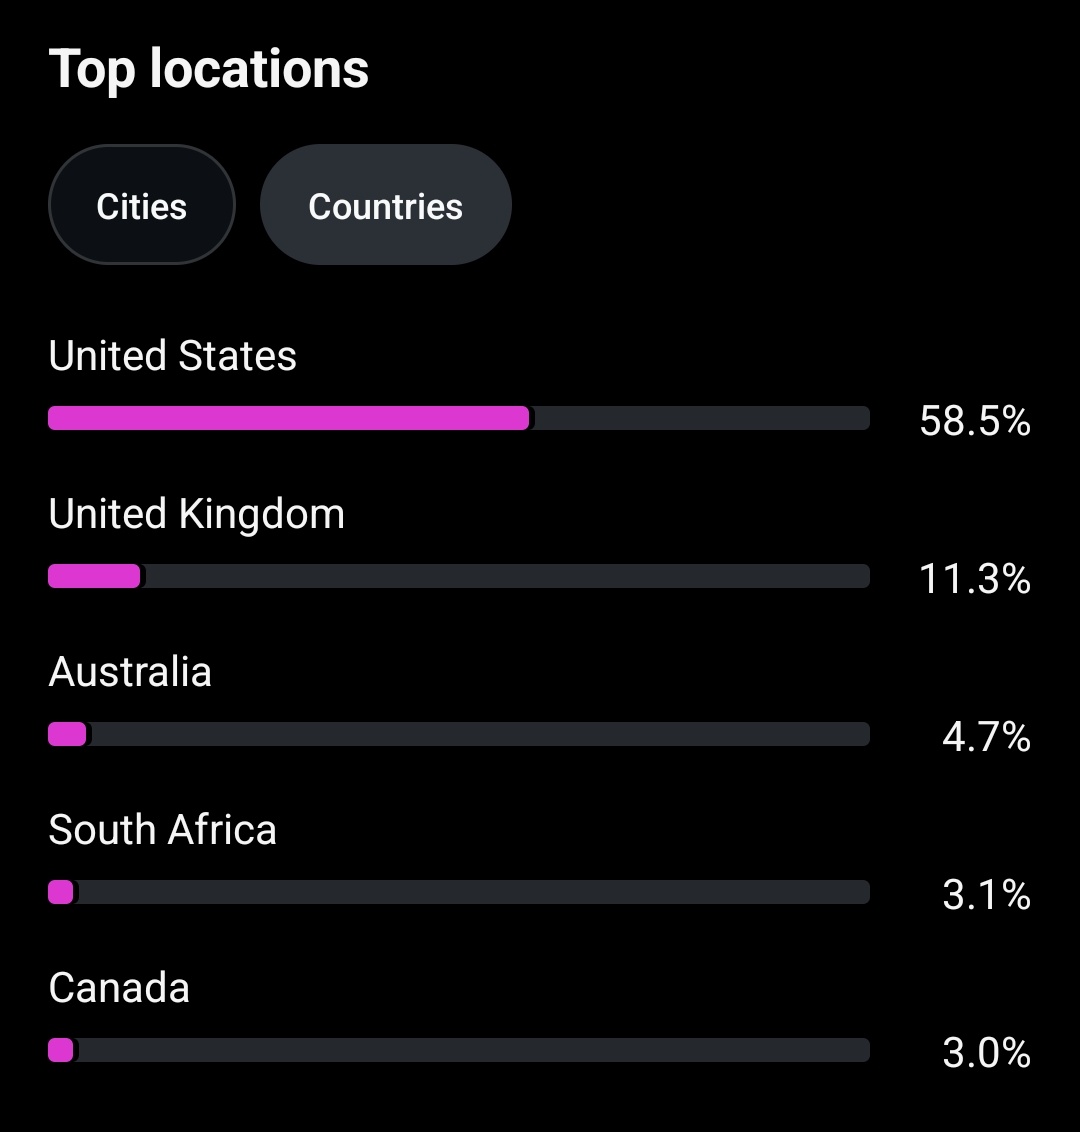Tap the 3.0% value

[x=986, y=1053]
